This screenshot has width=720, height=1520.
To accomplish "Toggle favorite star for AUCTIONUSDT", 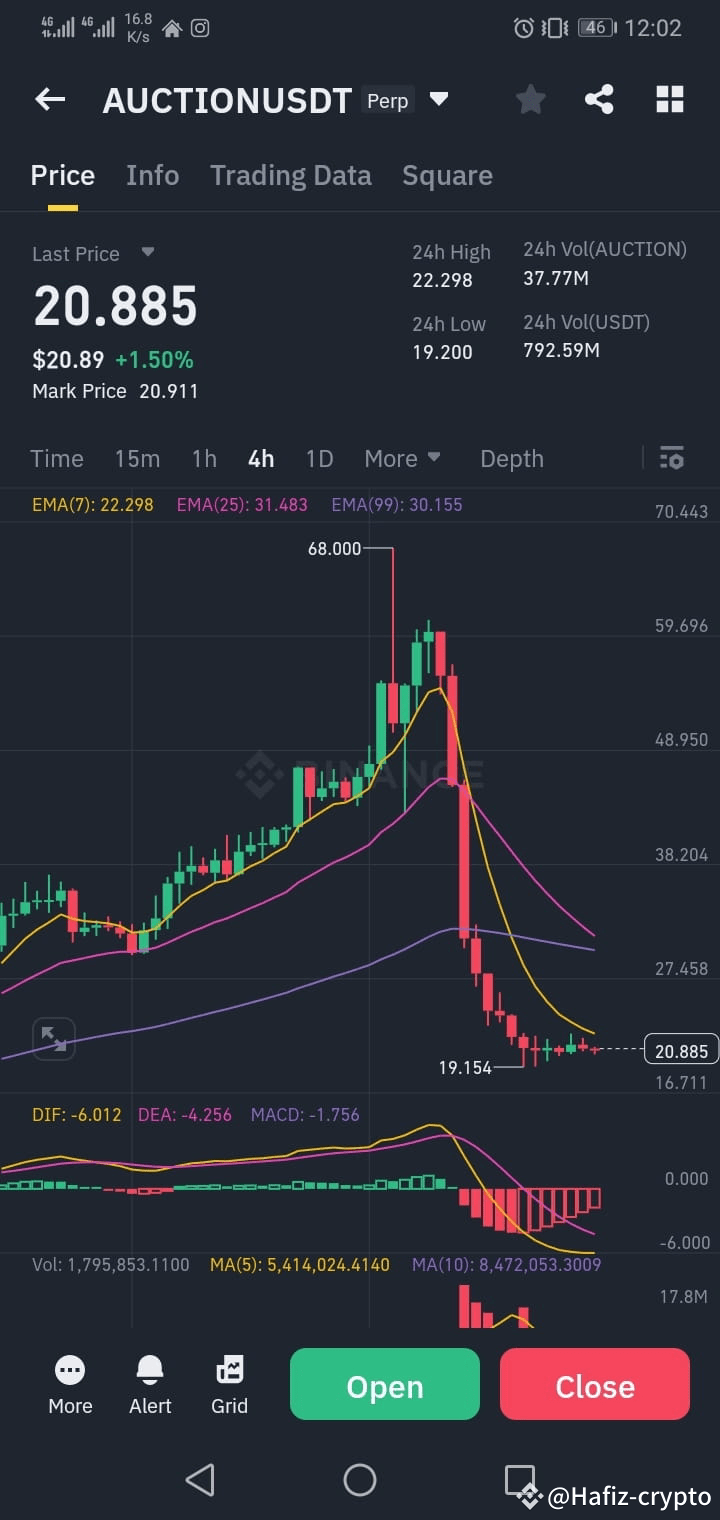I will point(530,98).
